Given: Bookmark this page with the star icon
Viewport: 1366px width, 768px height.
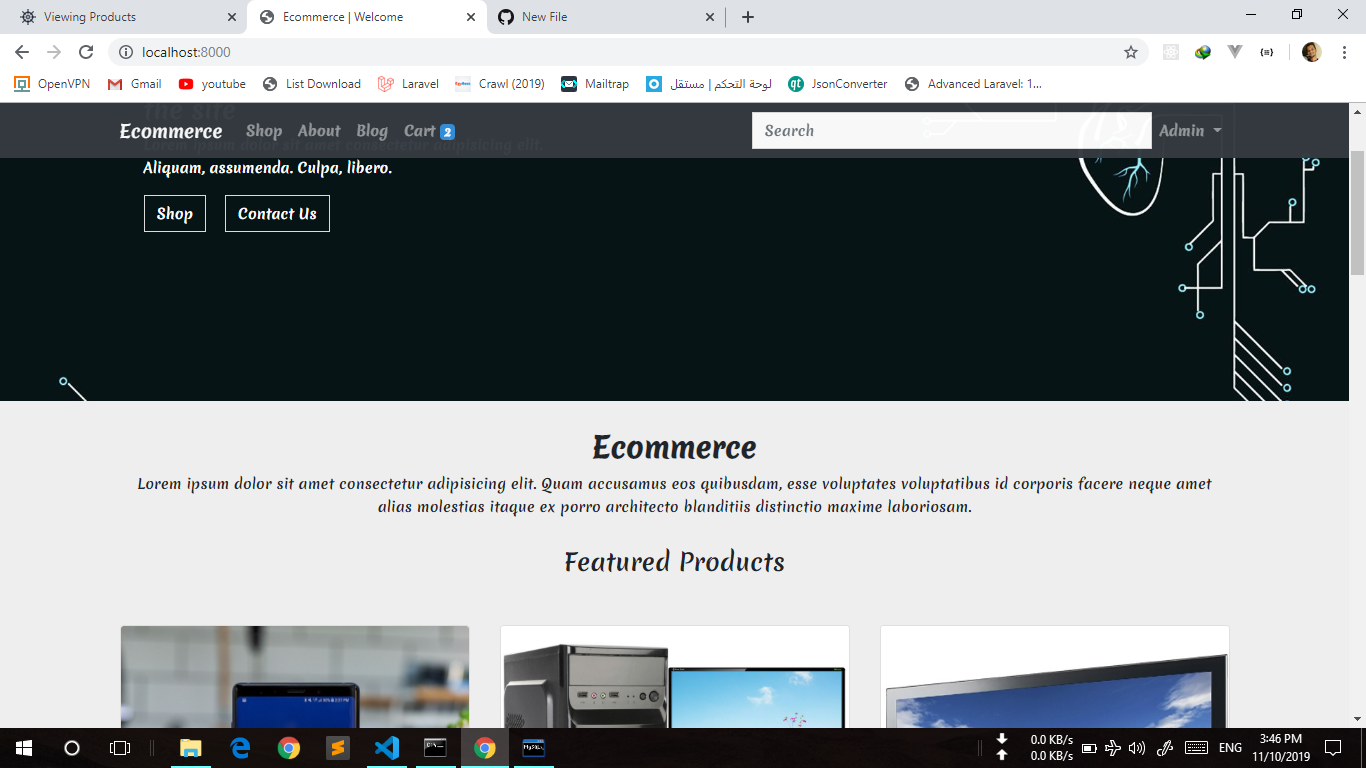Looking at the screenshot, I should [x=1131, y=52].
